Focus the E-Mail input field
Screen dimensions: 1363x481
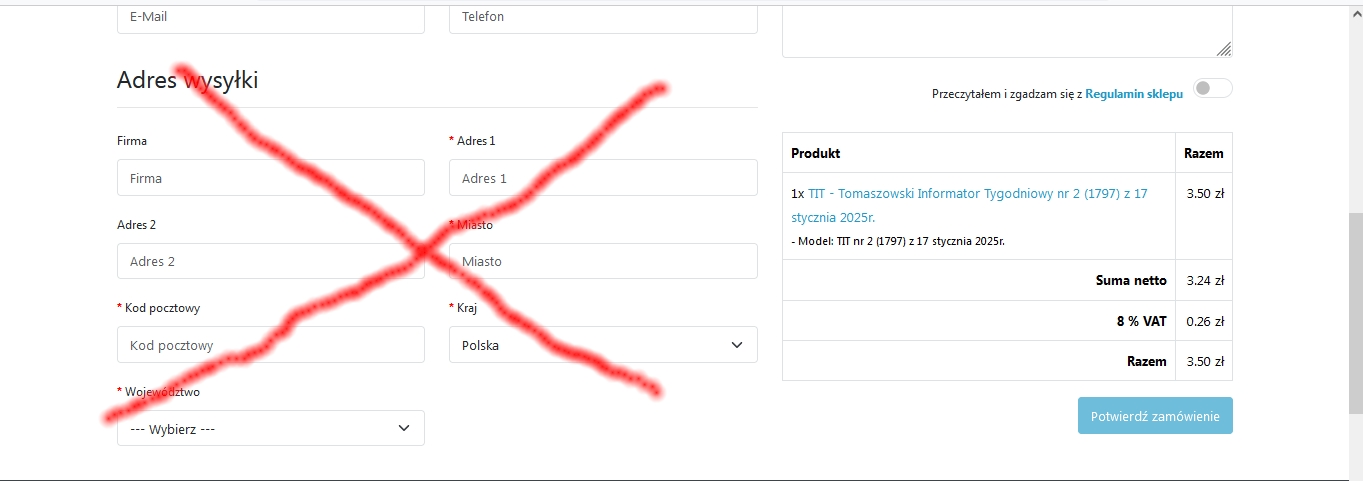point(271,17)
